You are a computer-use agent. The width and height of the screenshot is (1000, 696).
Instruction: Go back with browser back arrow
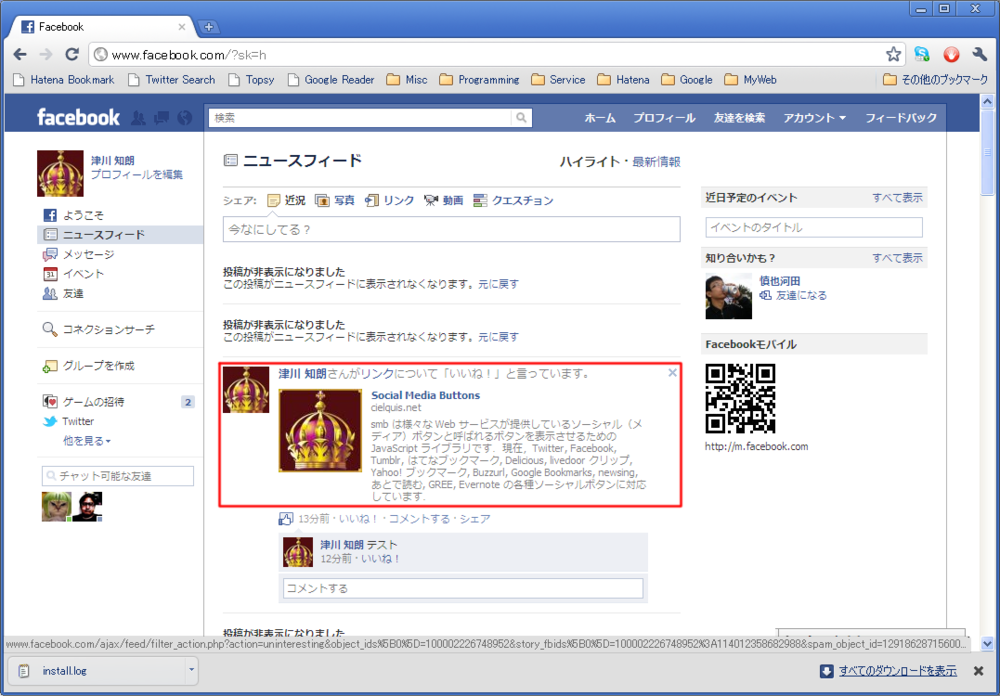[x=20, y=55]
